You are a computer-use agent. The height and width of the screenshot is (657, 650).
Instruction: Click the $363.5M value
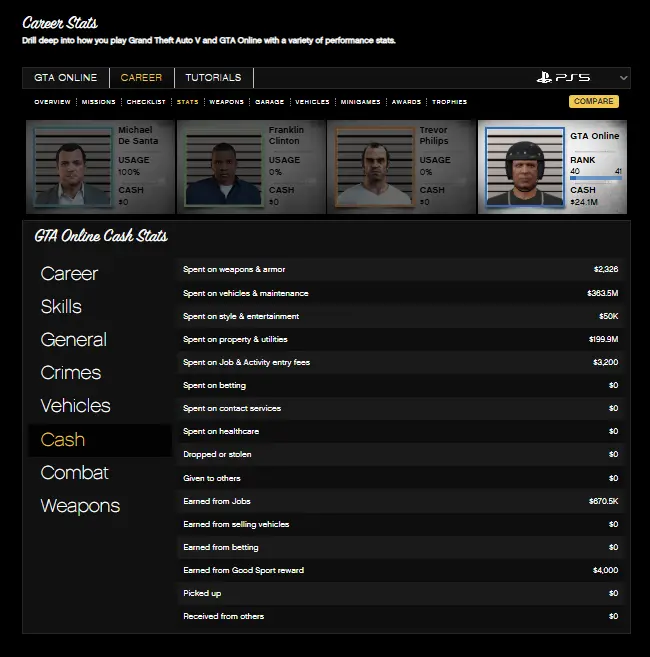tap(603, 293)
